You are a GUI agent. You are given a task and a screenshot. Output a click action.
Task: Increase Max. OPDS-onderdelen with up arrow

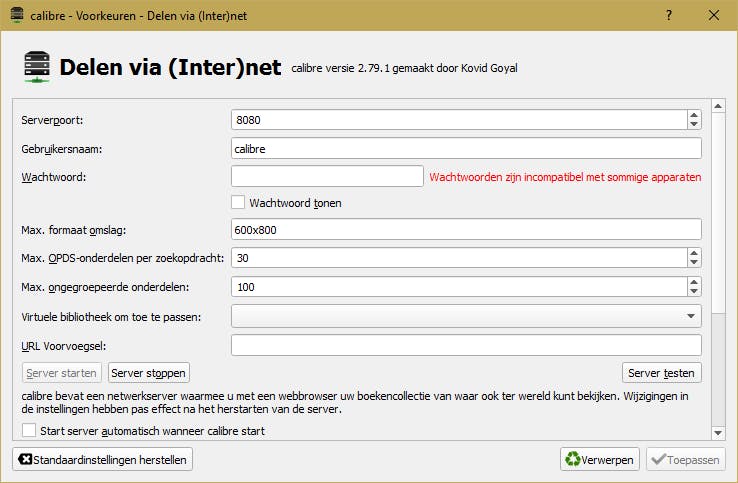coord(694,253)
